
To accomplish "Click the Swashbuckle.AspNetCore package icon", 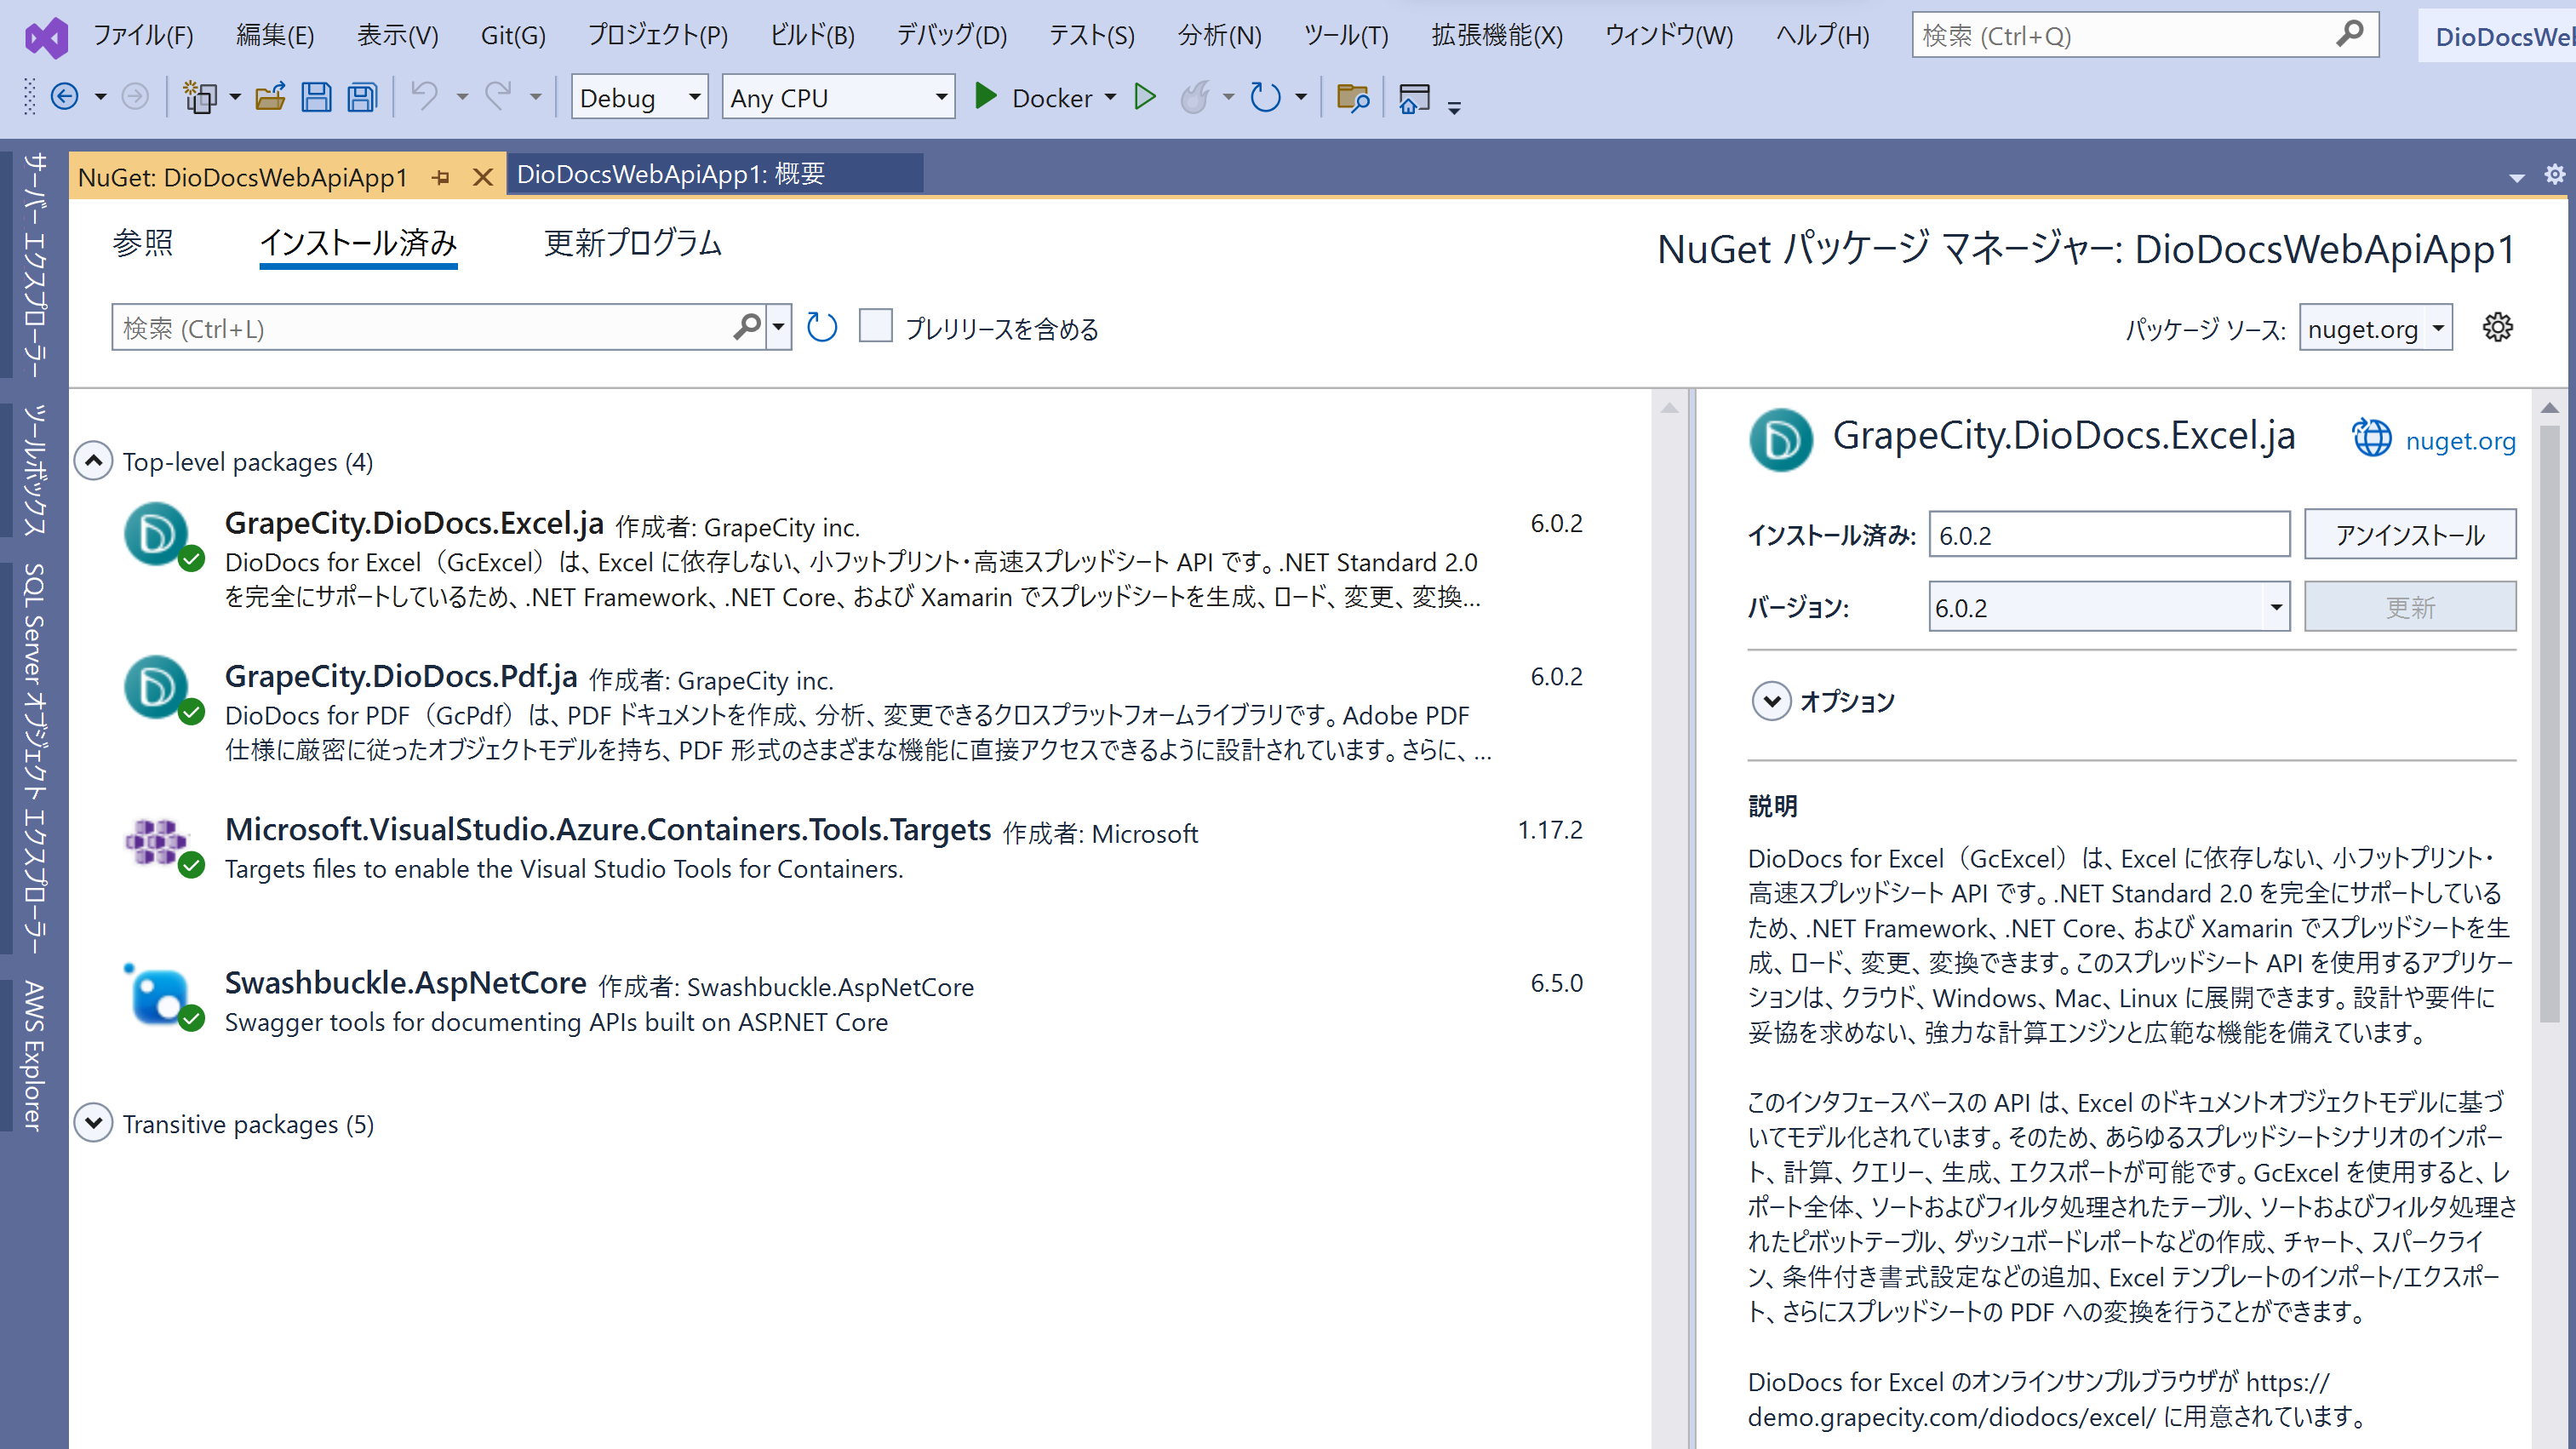I will click(161, 996).
